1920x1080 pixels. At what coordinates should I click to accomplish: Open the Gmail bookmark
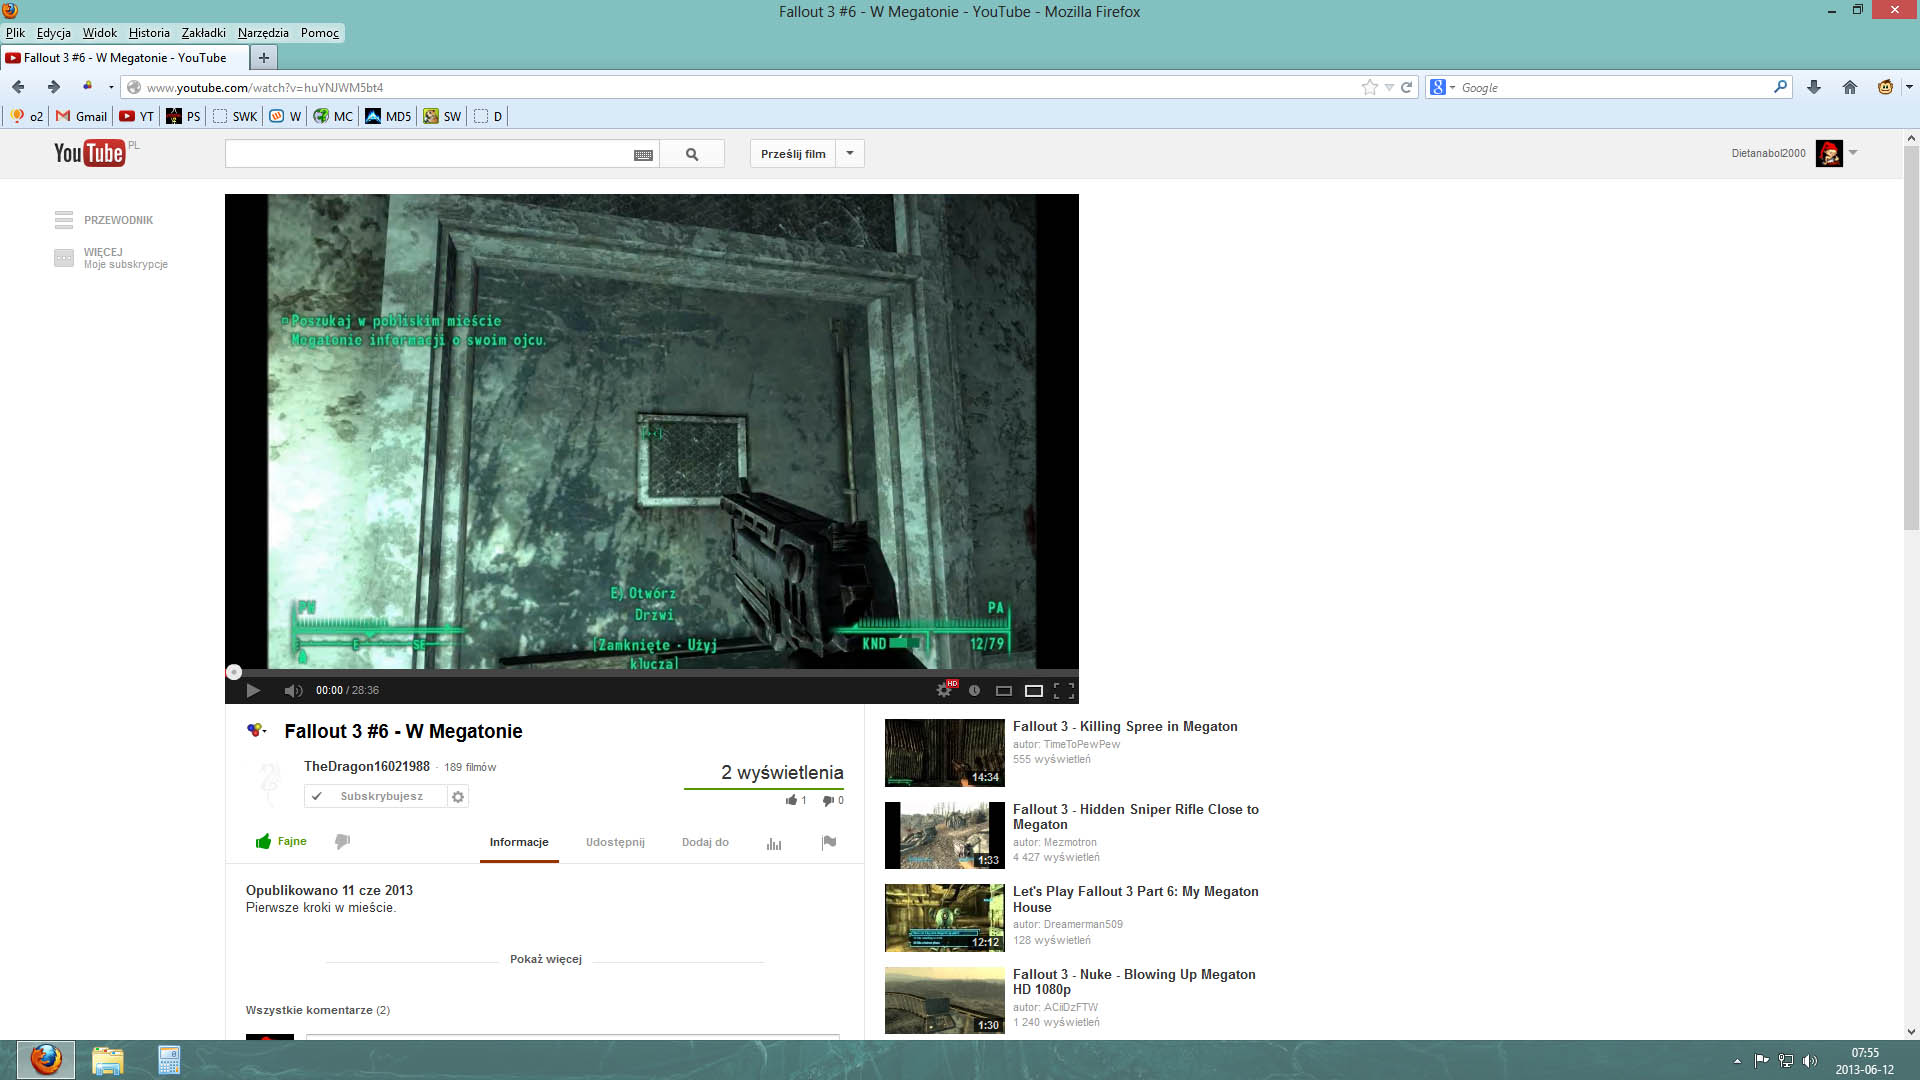[x=81, y=116]
